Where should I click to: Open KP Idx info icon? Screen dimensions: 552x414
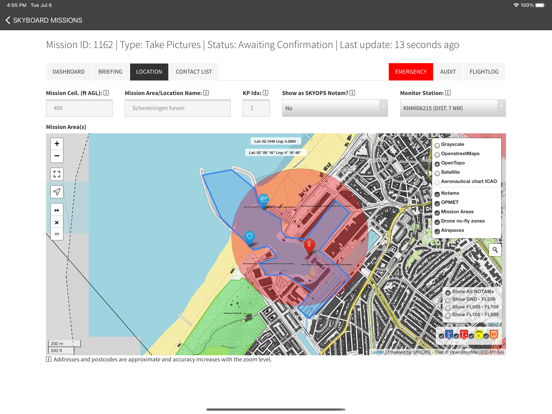point(265,93)
